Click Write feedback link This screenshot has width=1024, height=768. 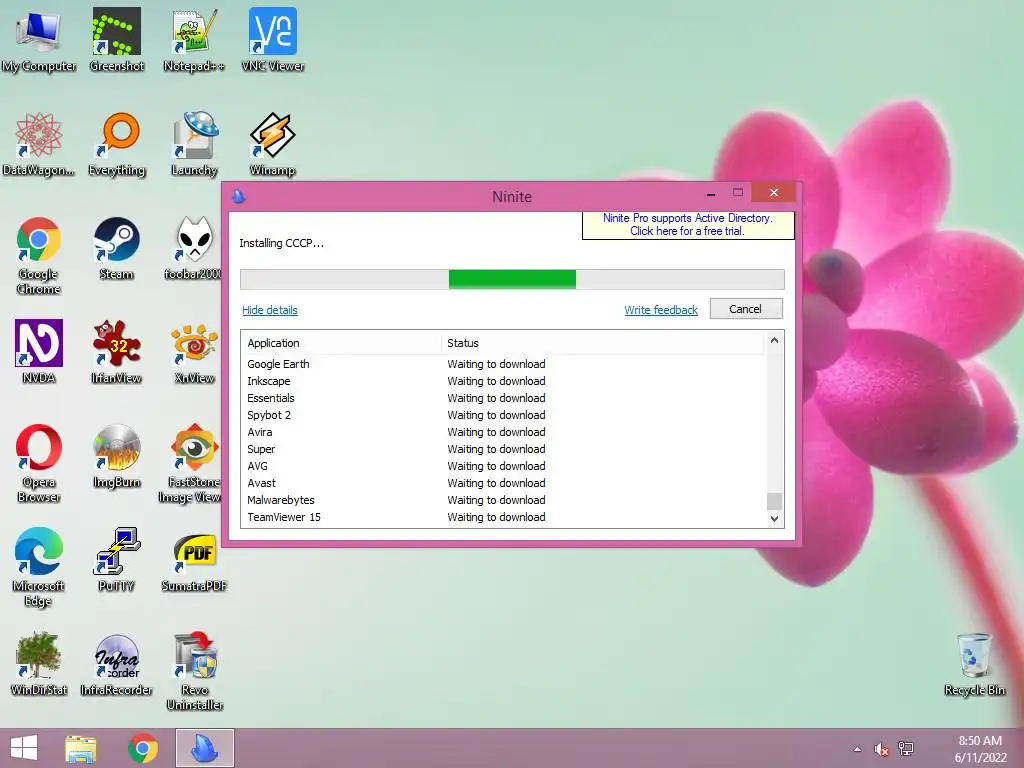(x=661, y=310)
